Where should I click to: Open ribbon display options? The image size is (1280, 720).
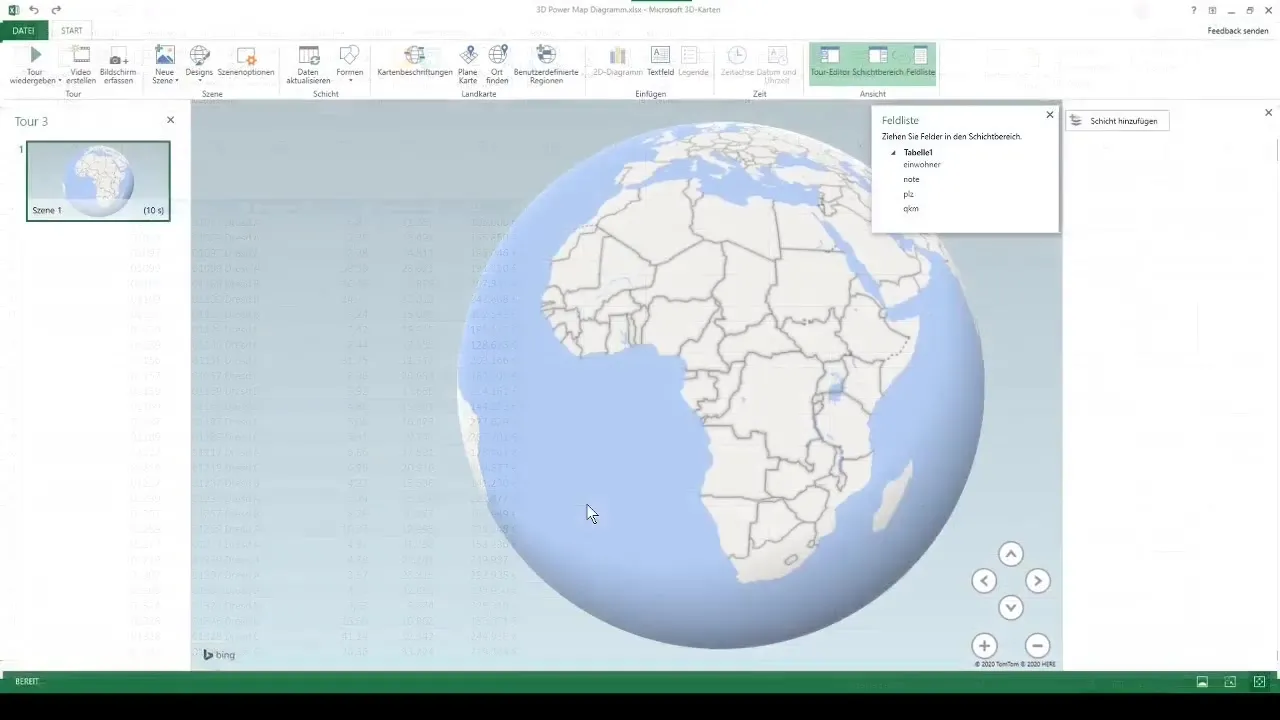coord(1212,10)
